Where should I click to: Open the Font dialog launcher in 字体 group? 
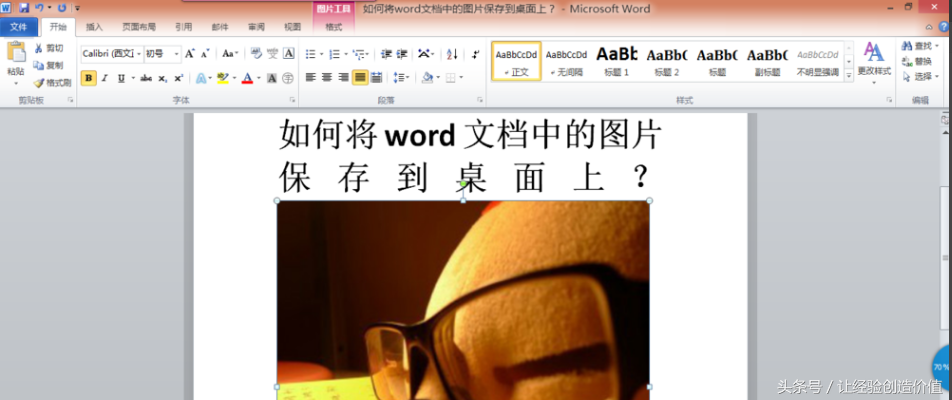[293, 99]
